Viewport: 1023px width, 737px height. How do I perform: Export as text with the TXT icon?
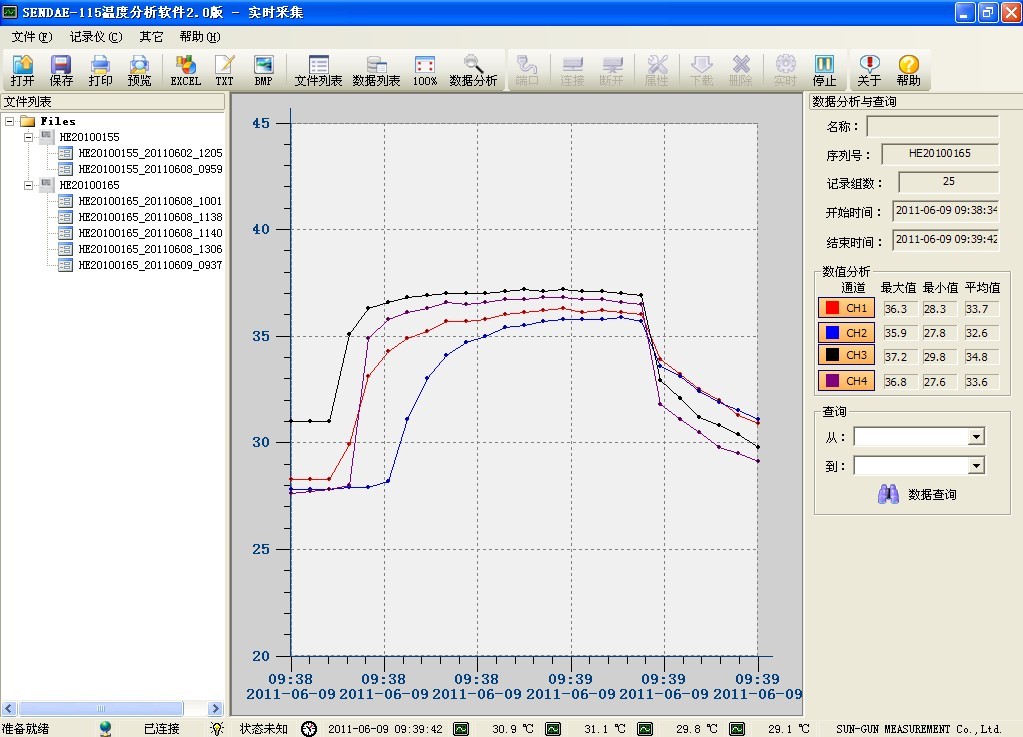tap(224, 70)
